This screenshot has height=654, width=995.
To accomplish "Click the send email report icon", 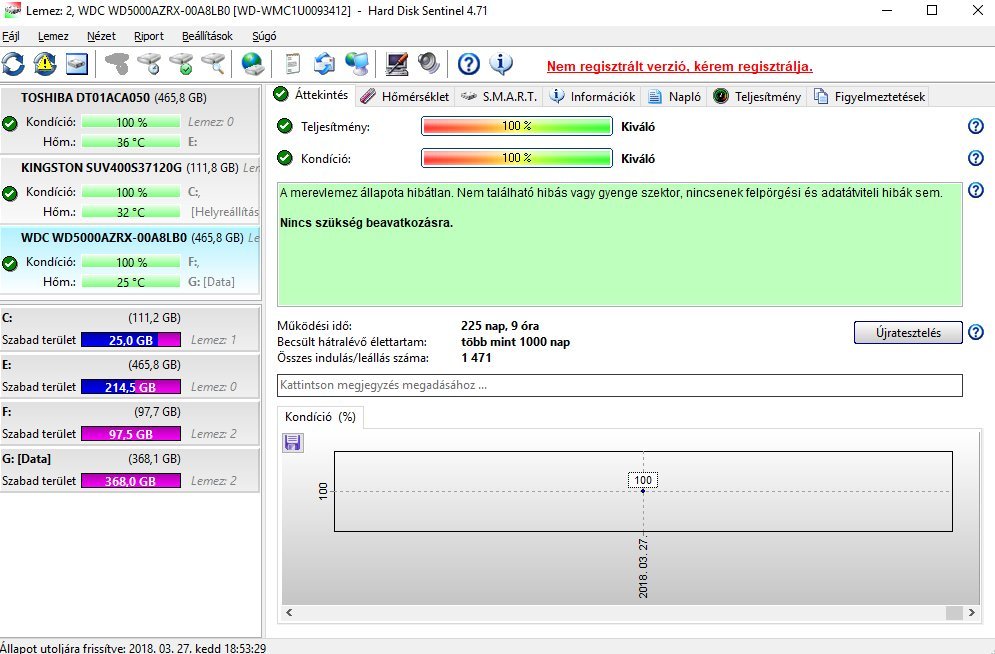I will coord(324,63).
